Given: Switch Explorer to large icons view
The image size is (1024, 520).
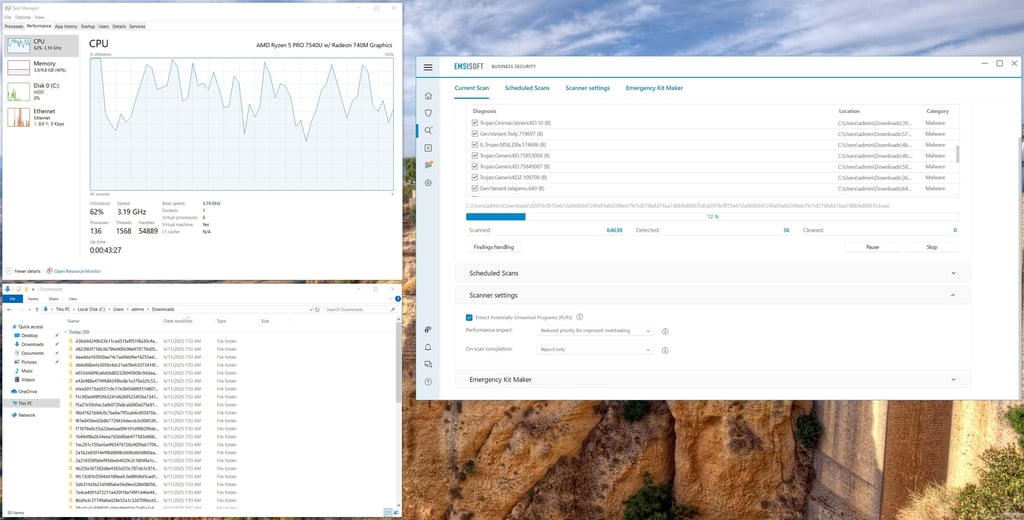Looking at the screenshot, I should (396, 513).
